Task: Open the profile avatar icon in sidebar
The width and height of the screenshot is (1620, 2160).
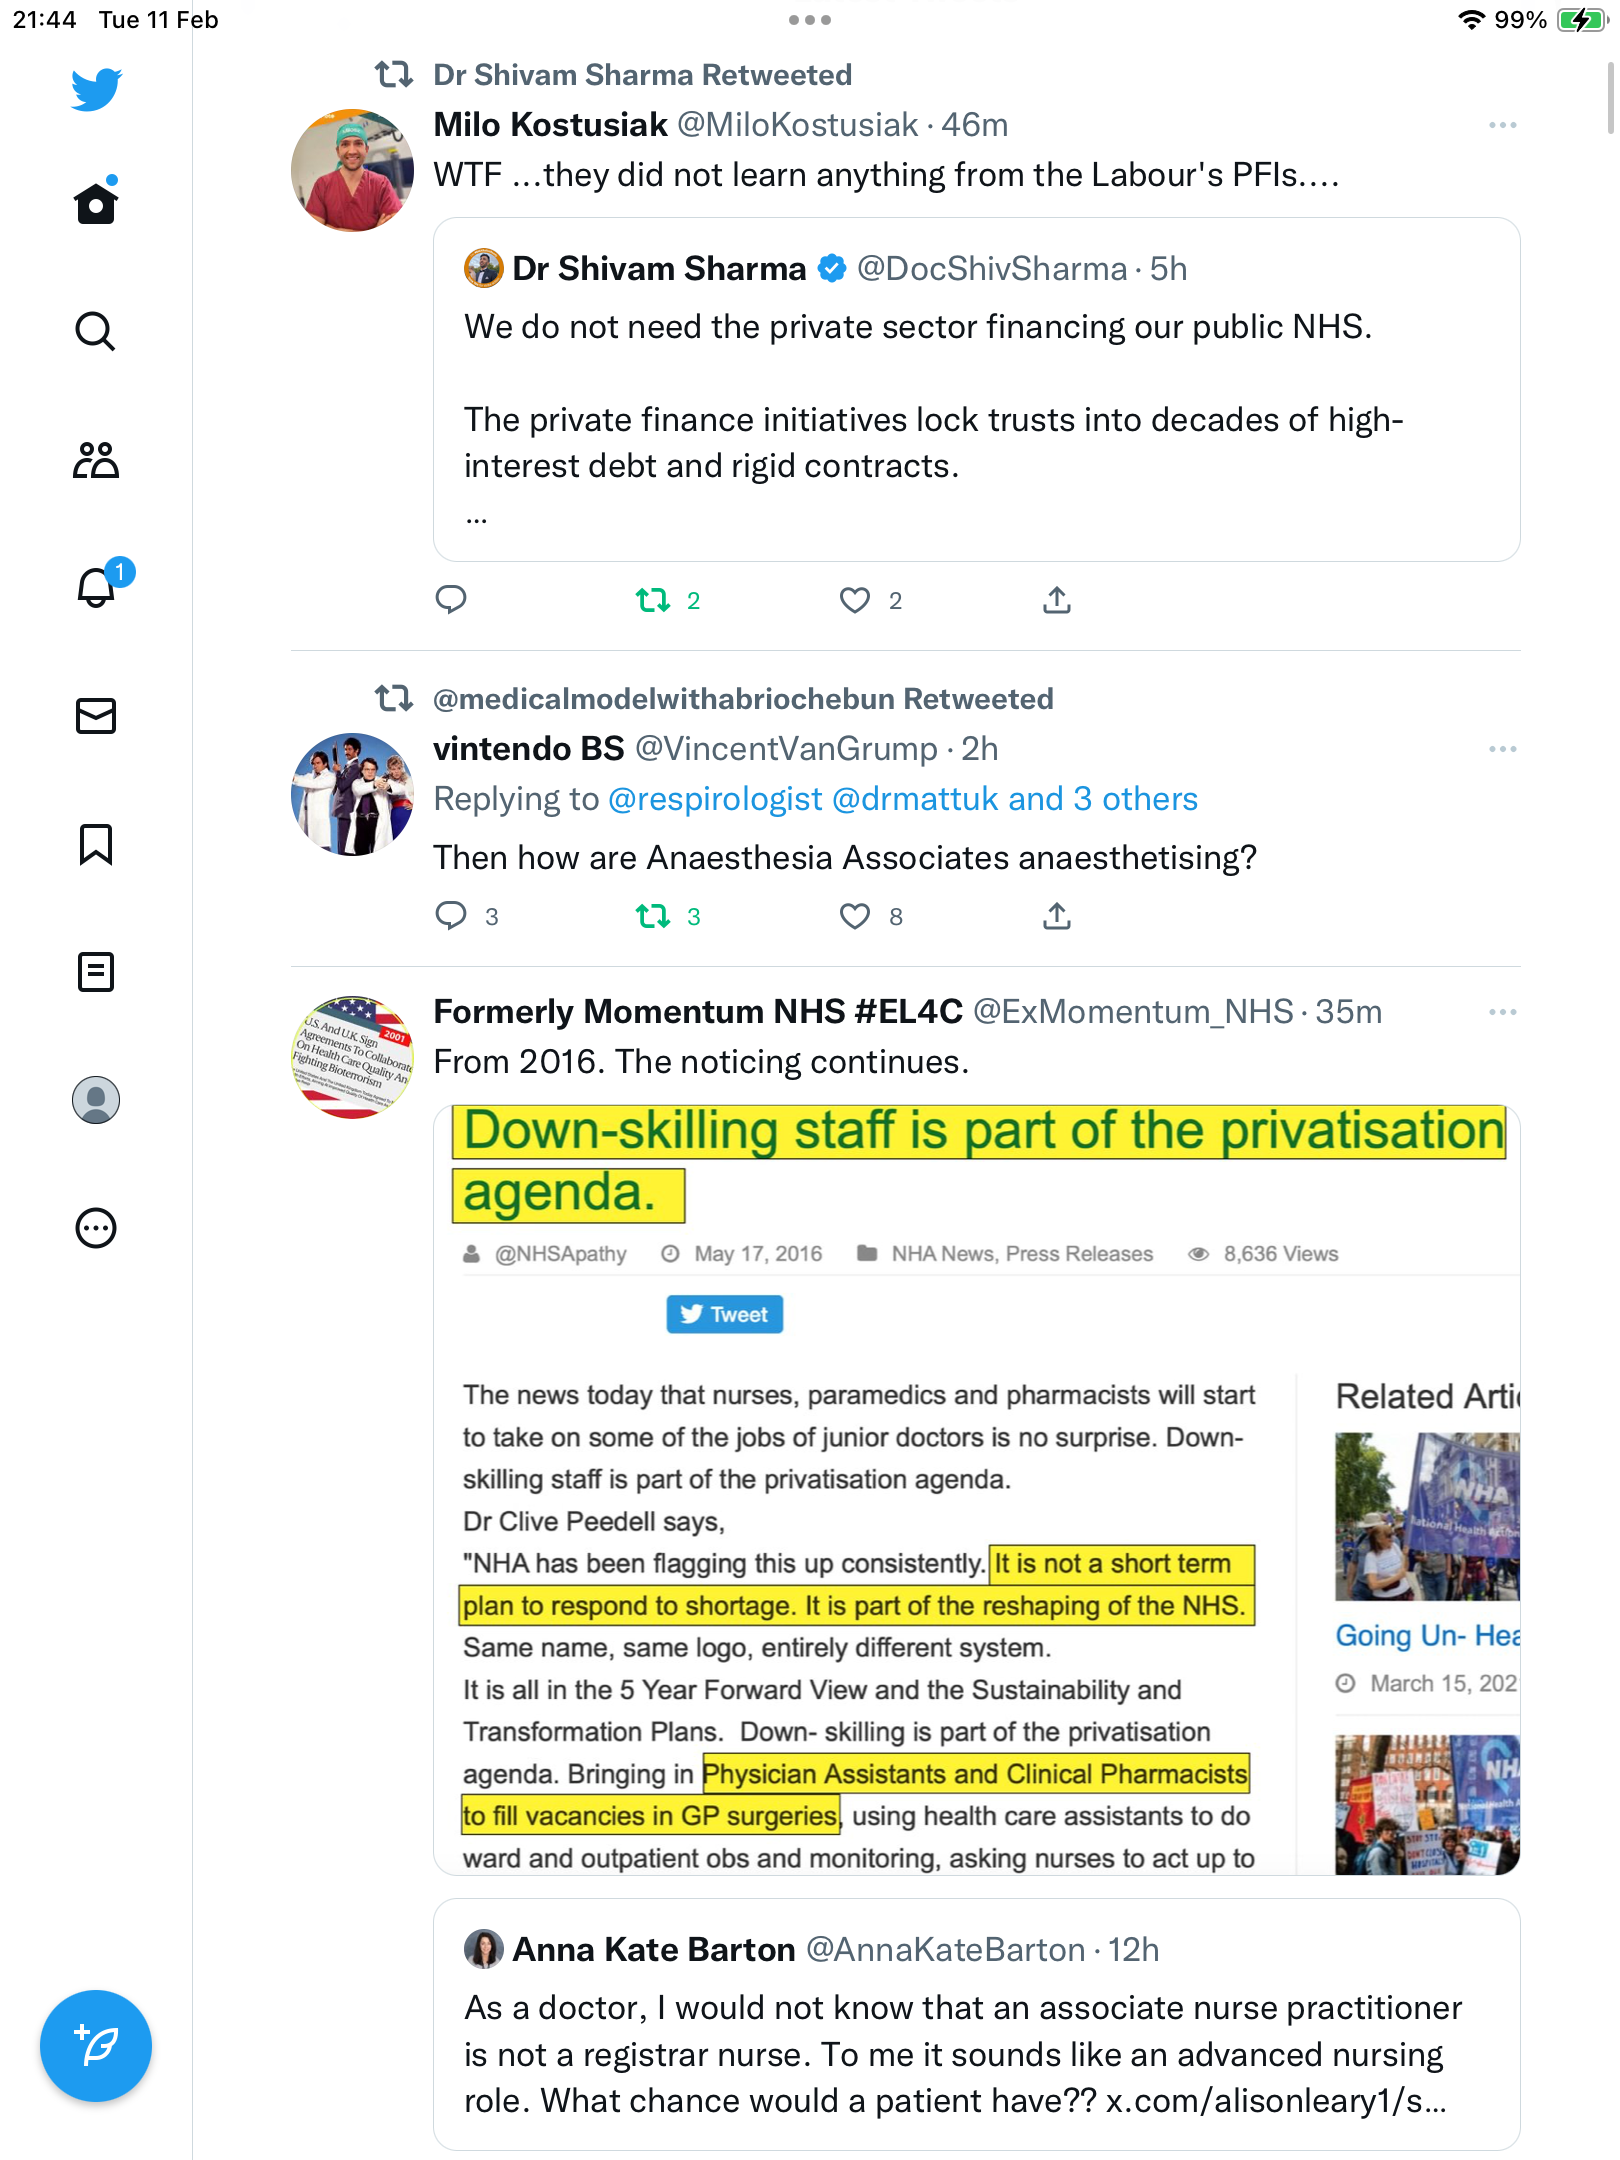Action: click(96, 1100)
